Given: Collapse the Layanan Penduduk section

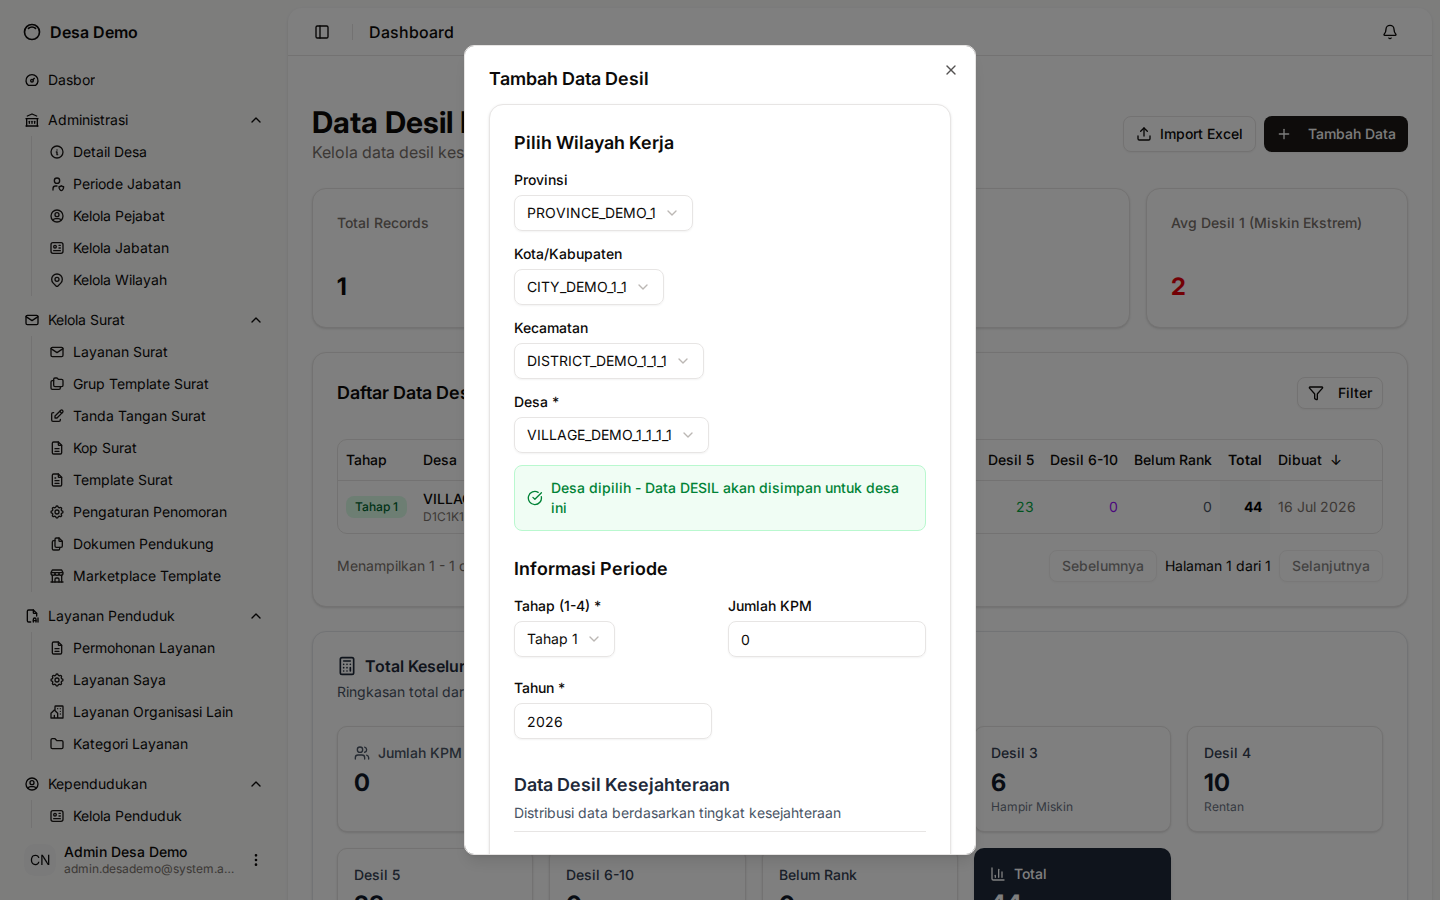Looking at the screenshot, I should click(256, 616).
